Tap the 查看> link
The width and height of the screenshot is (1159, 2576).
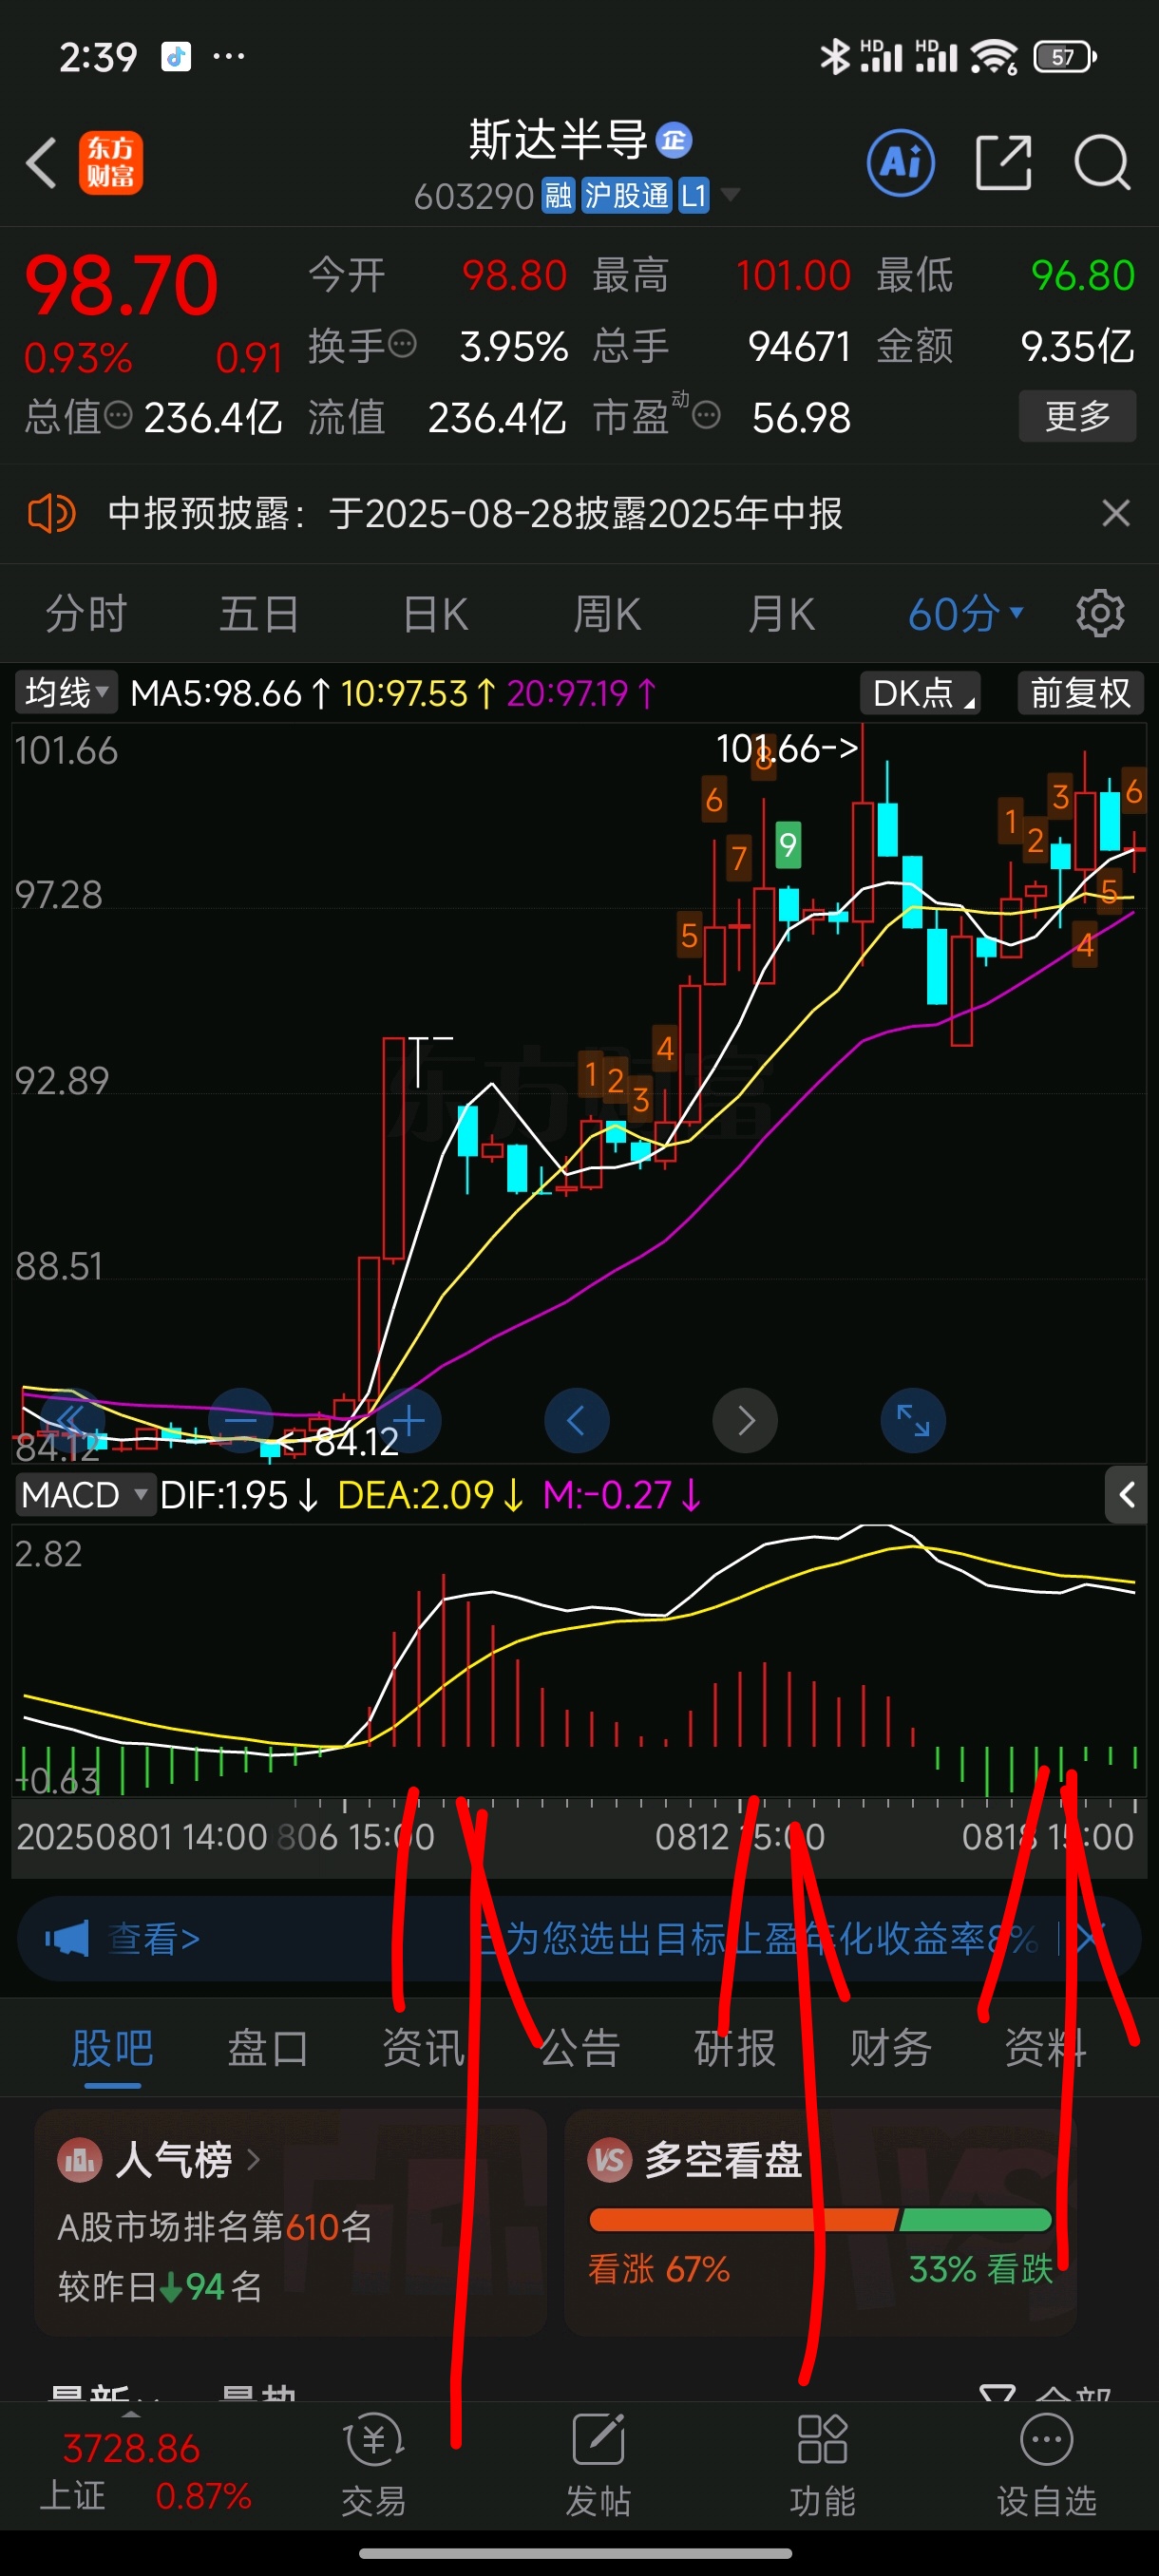(x=153, y=1939)
